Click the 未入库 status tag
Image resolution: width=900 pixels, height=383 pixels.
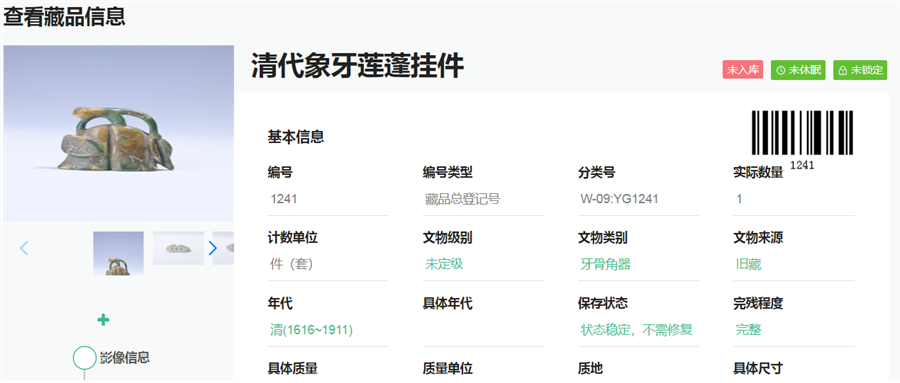[x=743, y=70]
